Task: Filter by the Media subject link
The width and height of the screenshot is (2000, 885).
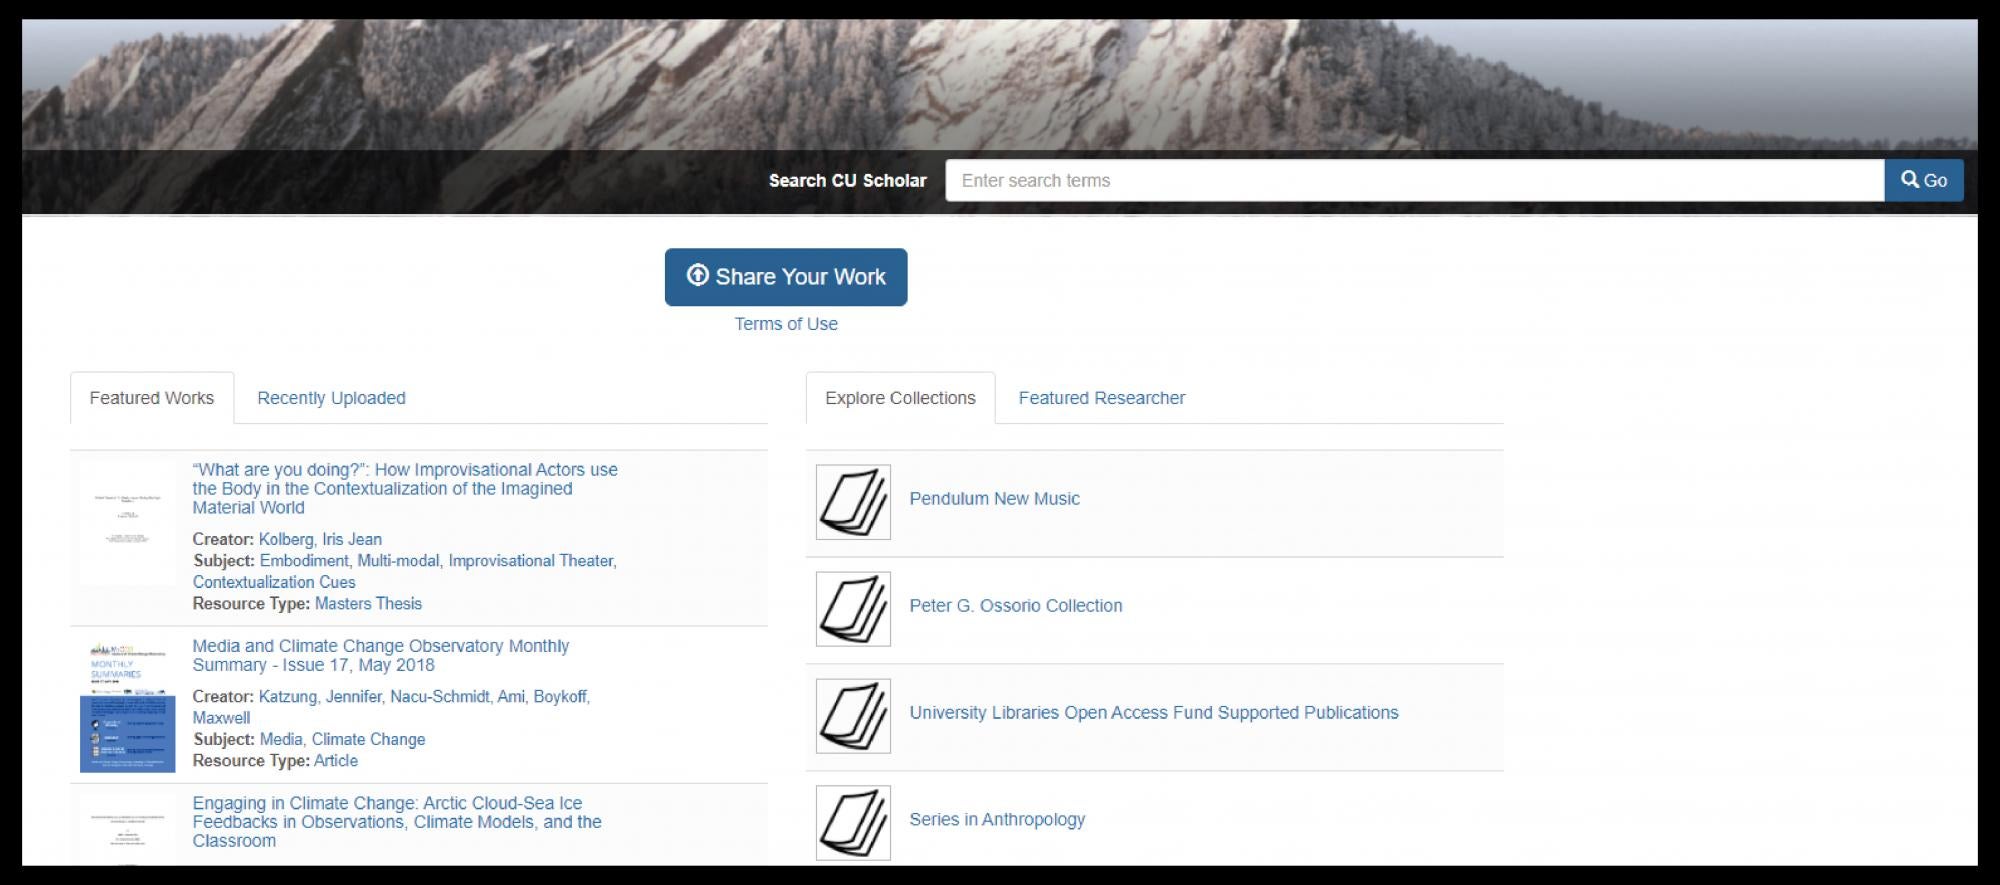Action: point(281,740)
